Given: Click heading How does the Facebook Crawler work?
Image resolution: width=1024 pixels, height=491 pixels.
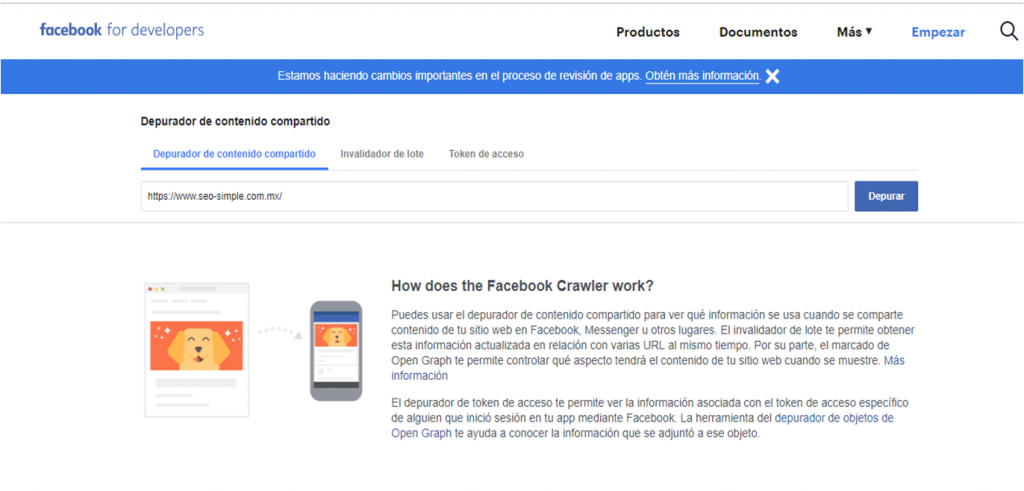Looking at the screenshot, I should (522, 286).
